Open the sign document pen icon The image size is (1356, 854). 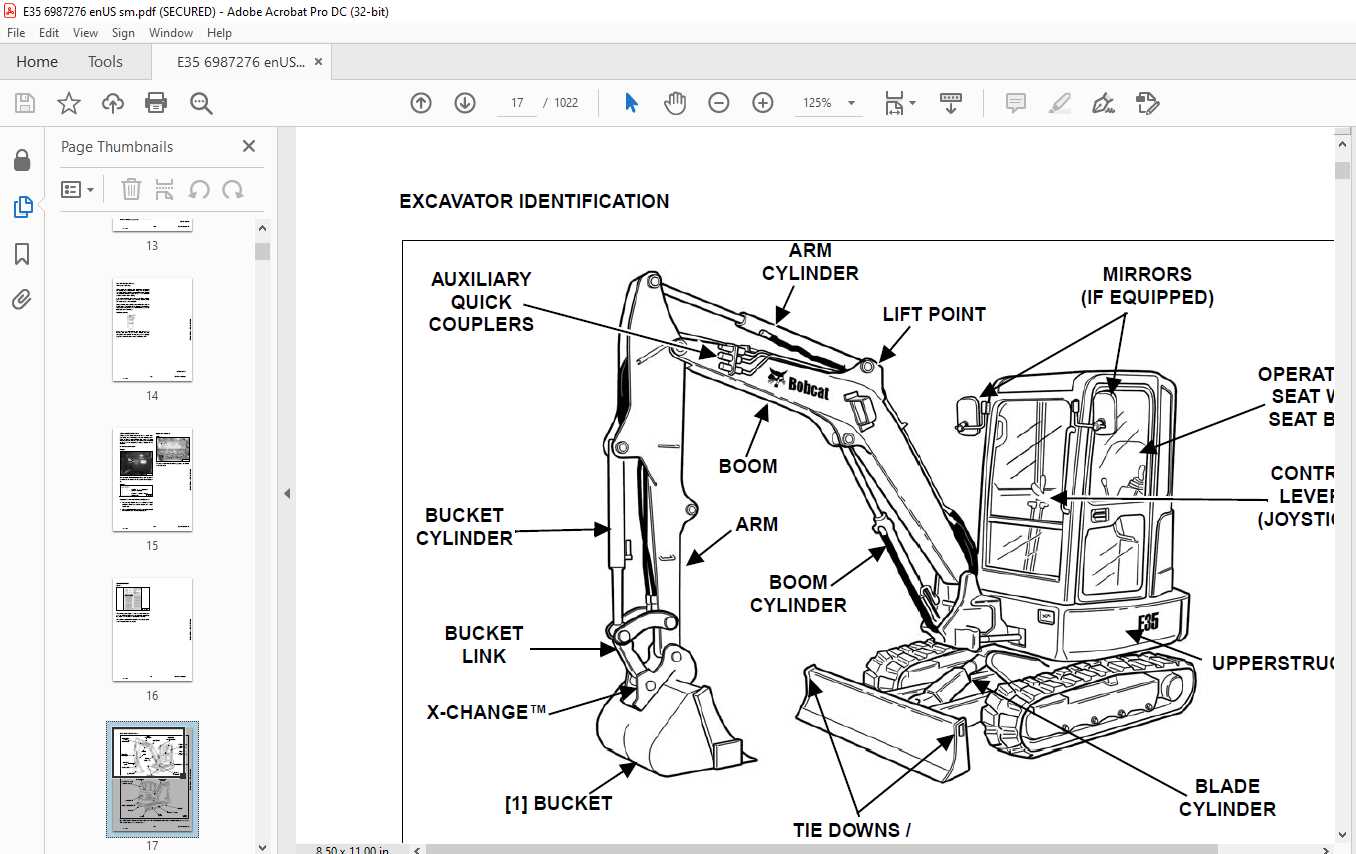coord(1104,103)
